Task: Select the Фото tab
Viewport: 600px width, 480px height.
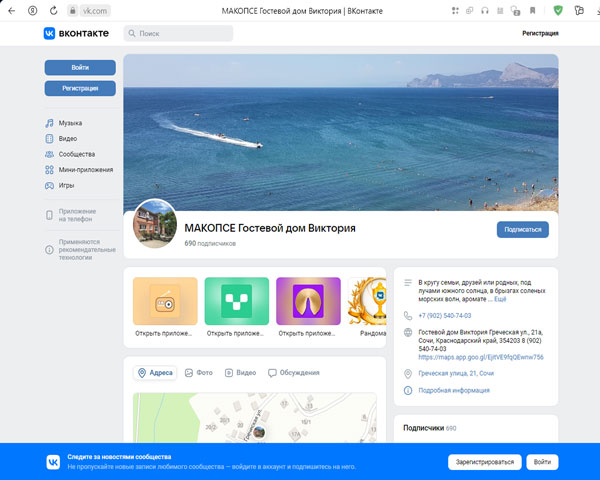Action: (x=199, y=373)
